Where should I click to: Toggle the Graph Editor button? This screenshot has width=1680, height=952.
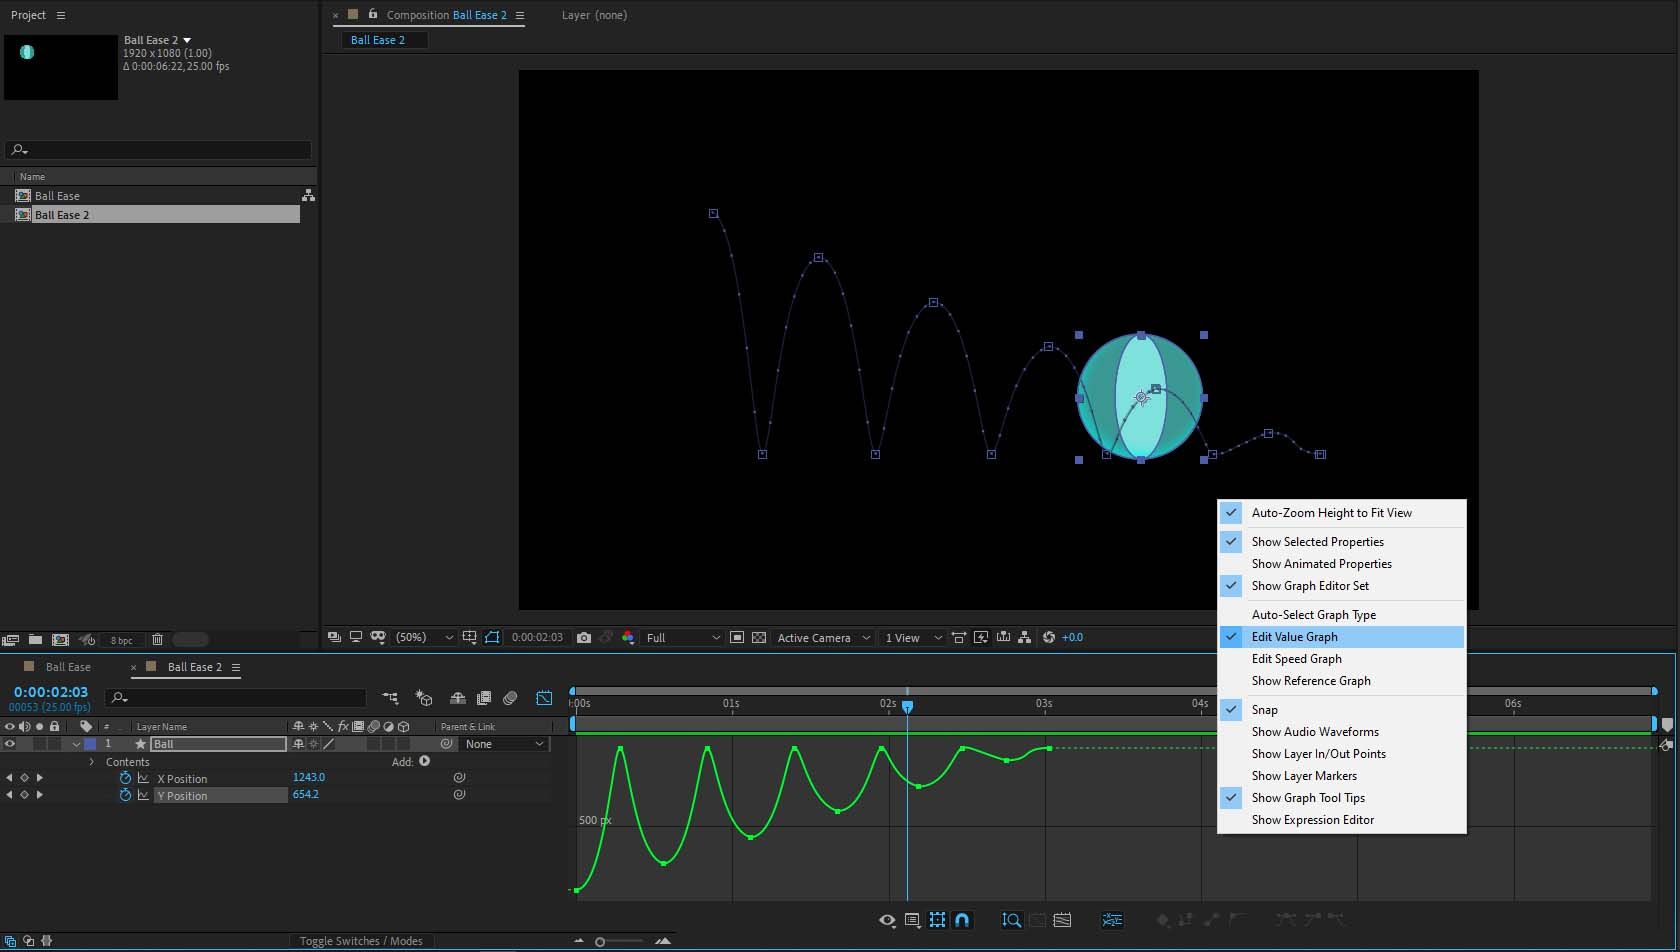click(544, 698)
